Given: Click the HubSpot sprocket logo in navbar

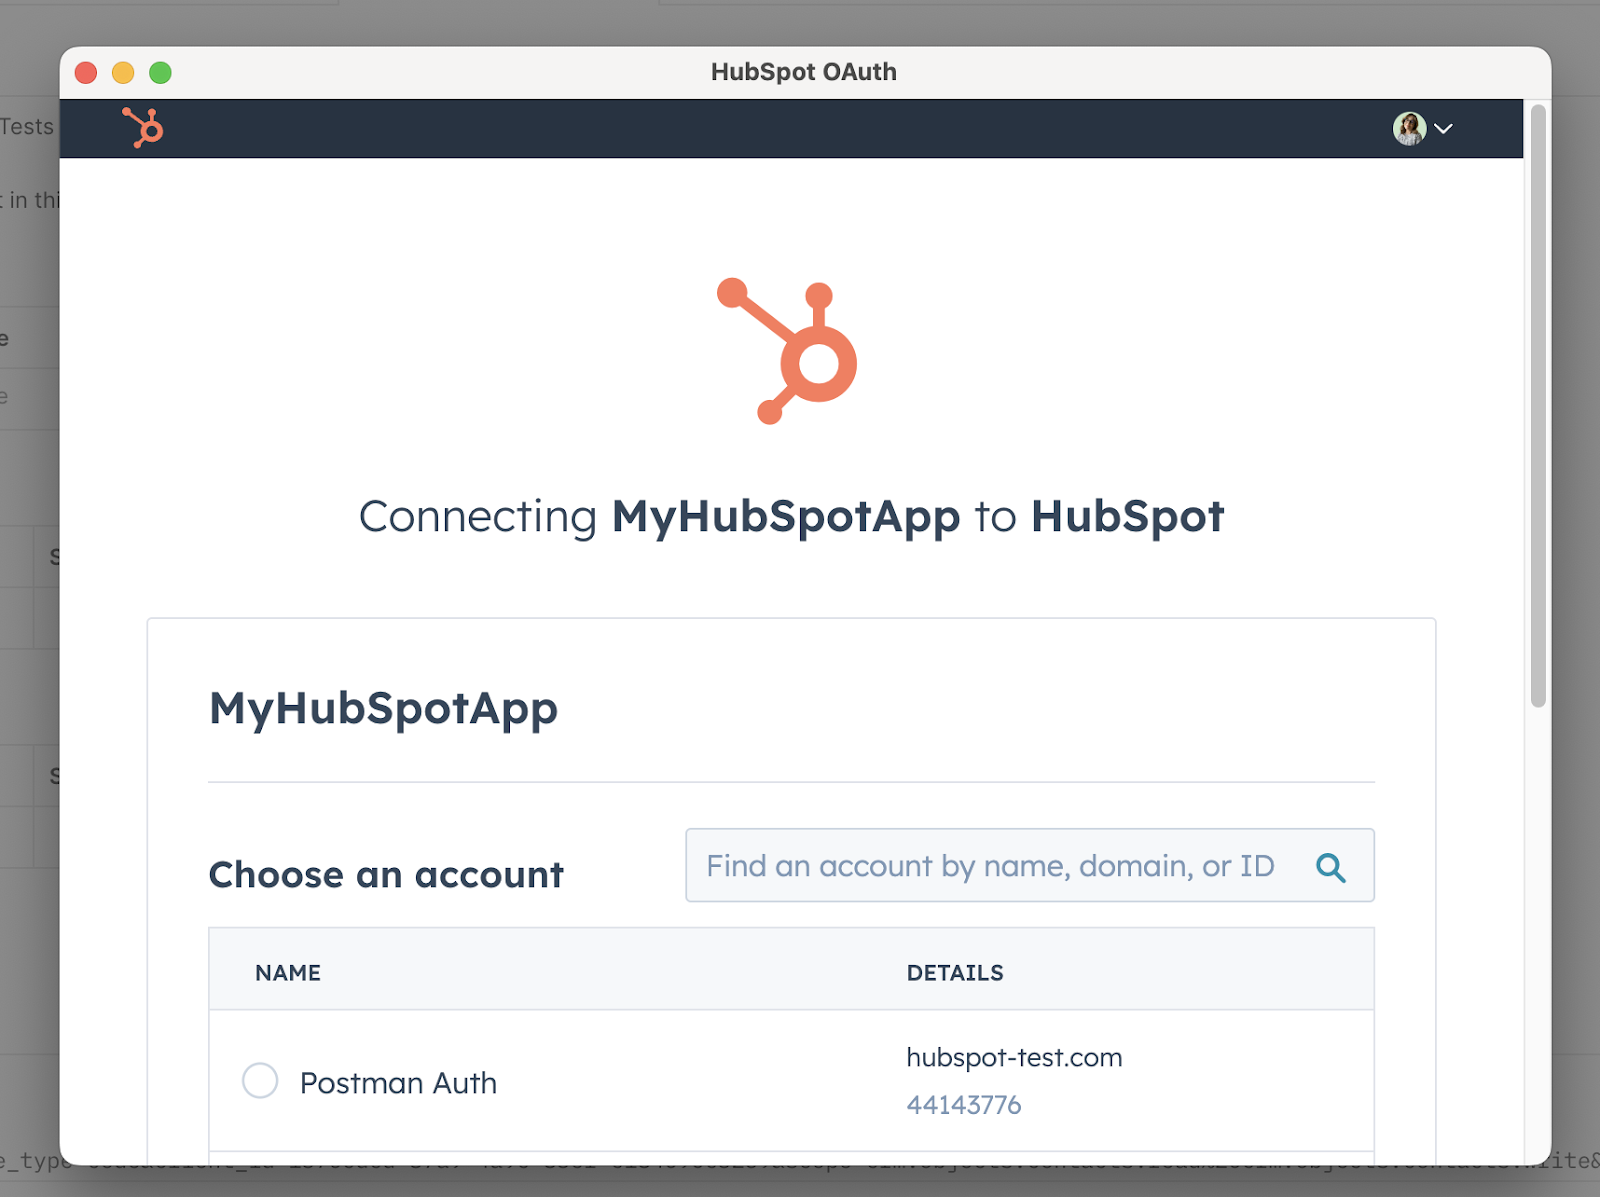Looking at the screenshot, I should tap(143, 128).
